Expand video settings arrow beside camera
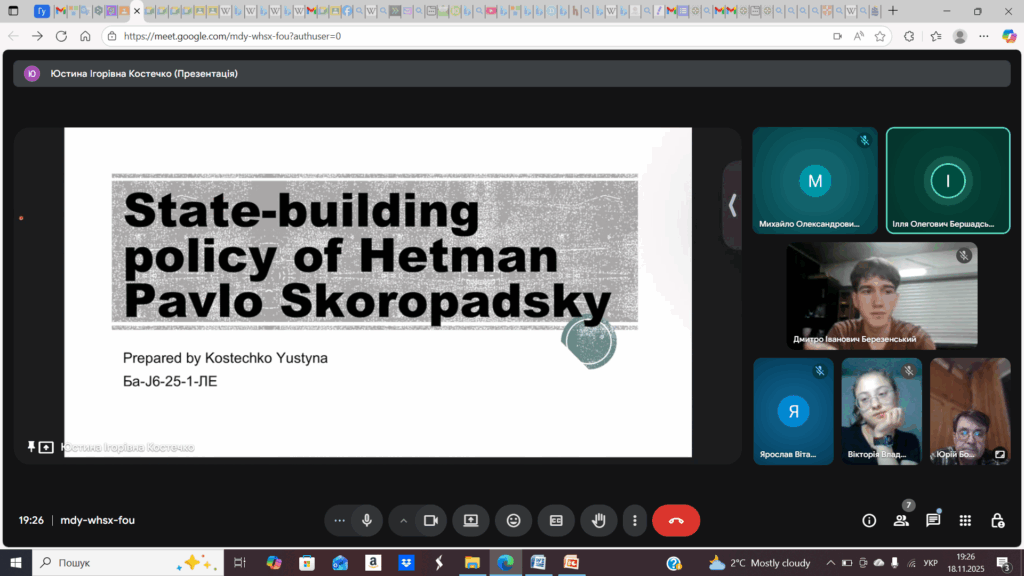The width and height of the screenshot is (1024, 576). (x=404, y=520)
